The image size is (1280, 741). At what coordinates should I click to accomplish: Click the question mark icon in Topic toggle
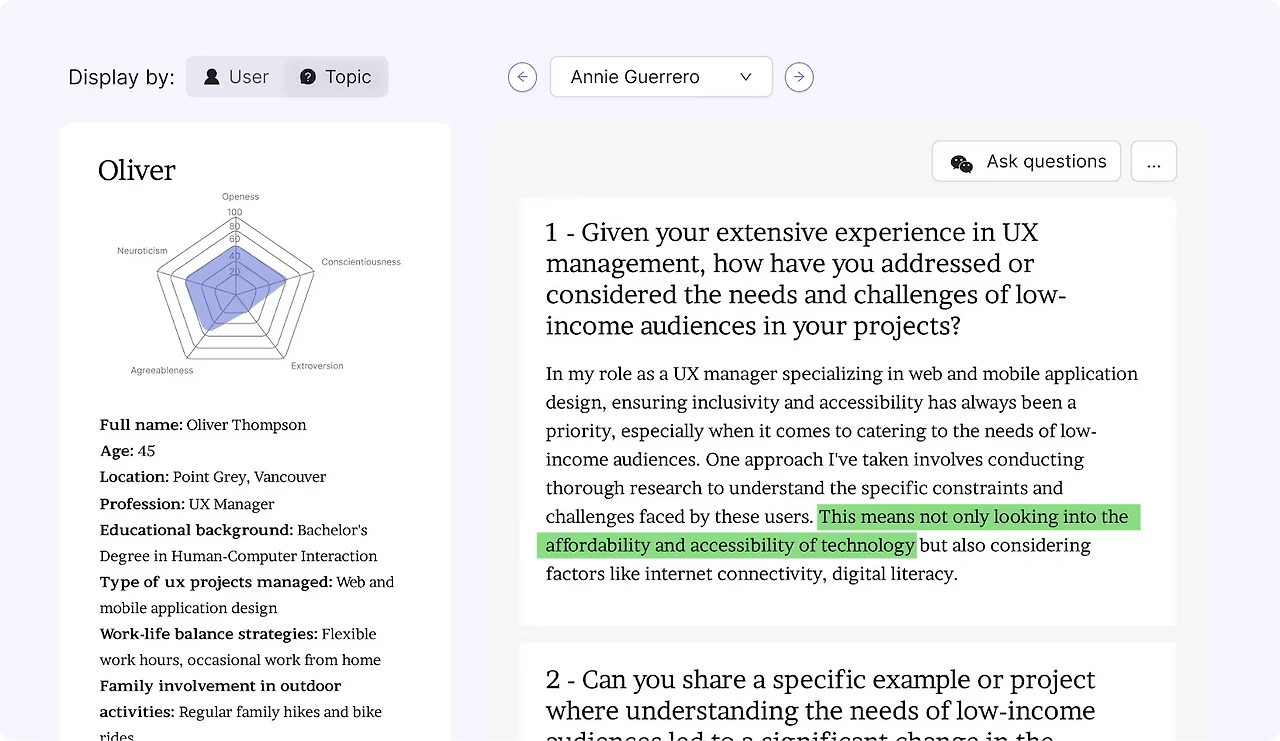point(308,77)
